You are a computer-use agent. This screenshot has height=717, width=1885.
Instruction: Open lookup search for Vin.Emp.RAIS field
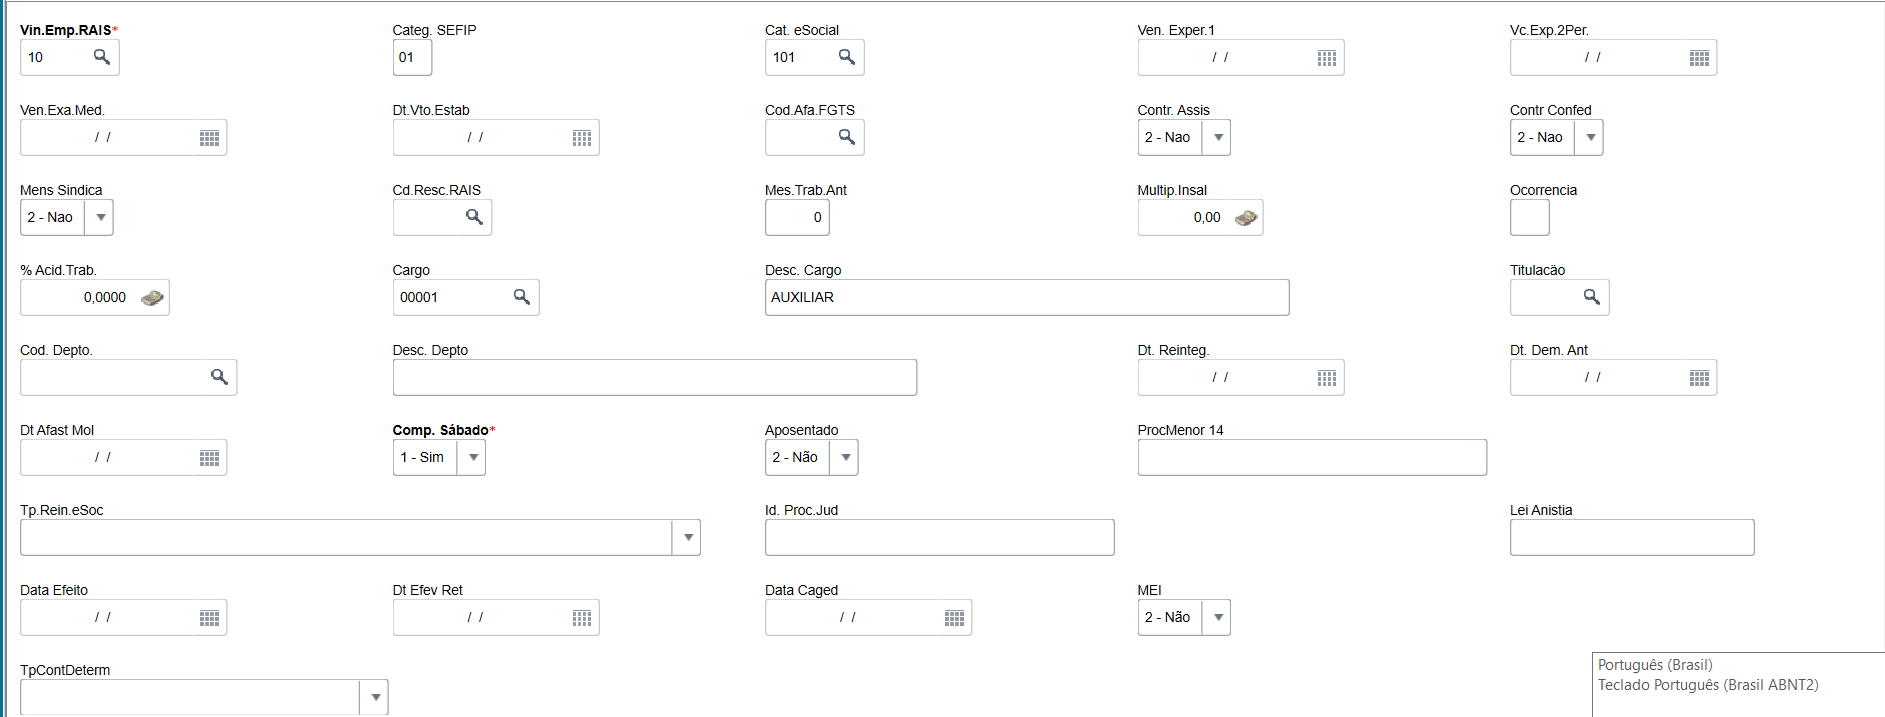pyautogui.click(x=102, y=57)
